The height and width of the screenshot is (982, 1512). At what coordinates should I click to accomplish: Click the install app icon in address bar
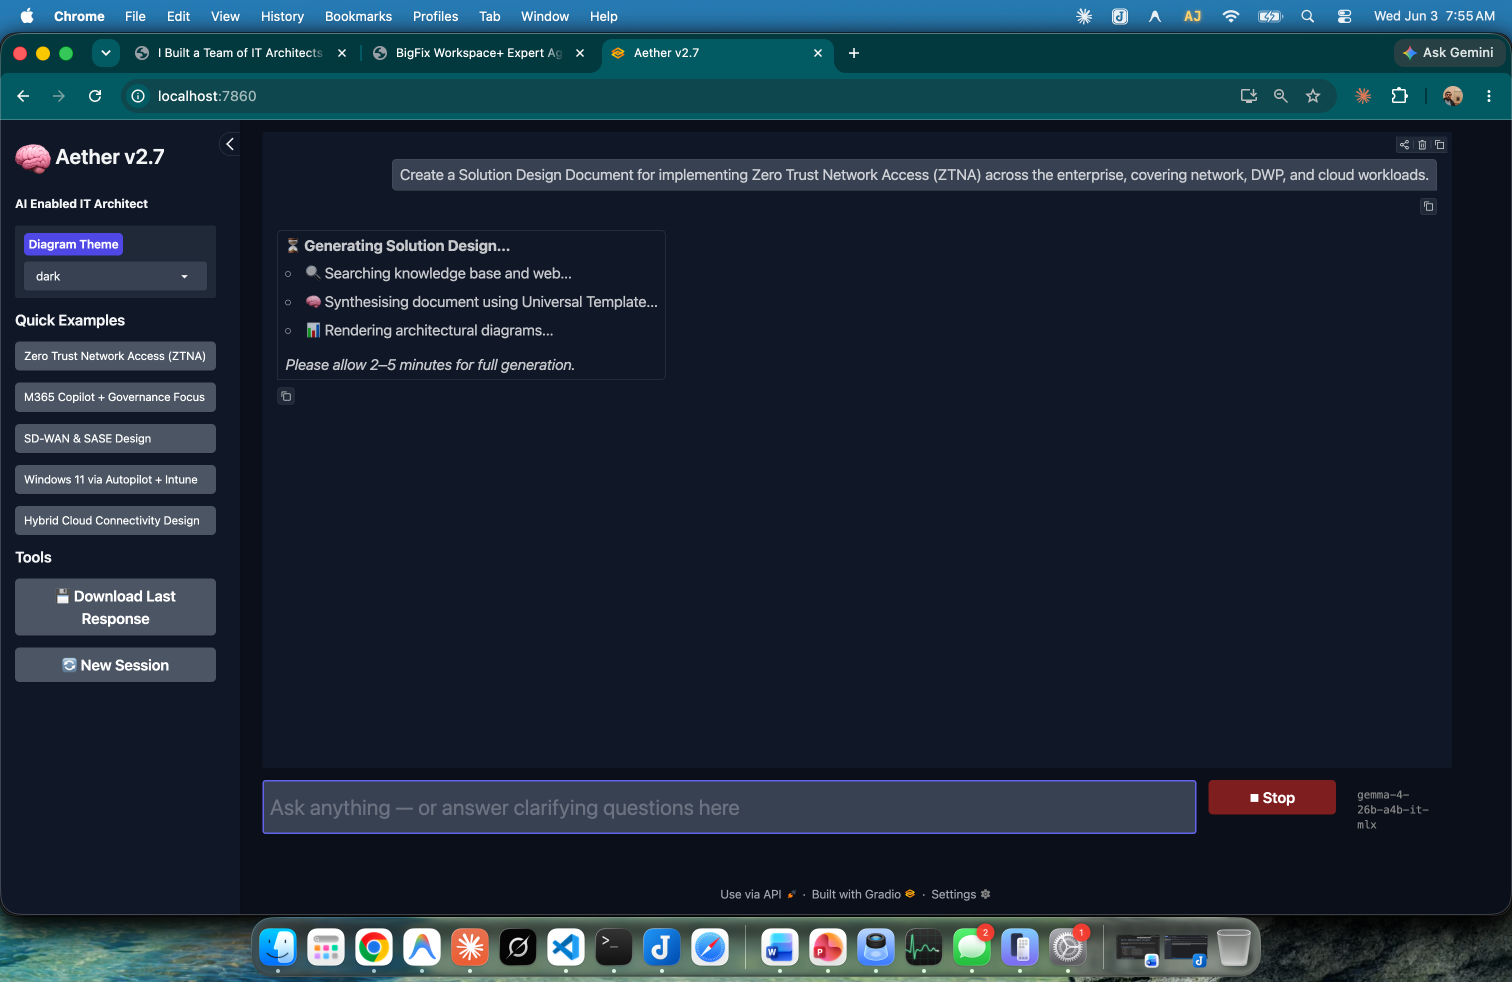tap(1249, 96)
